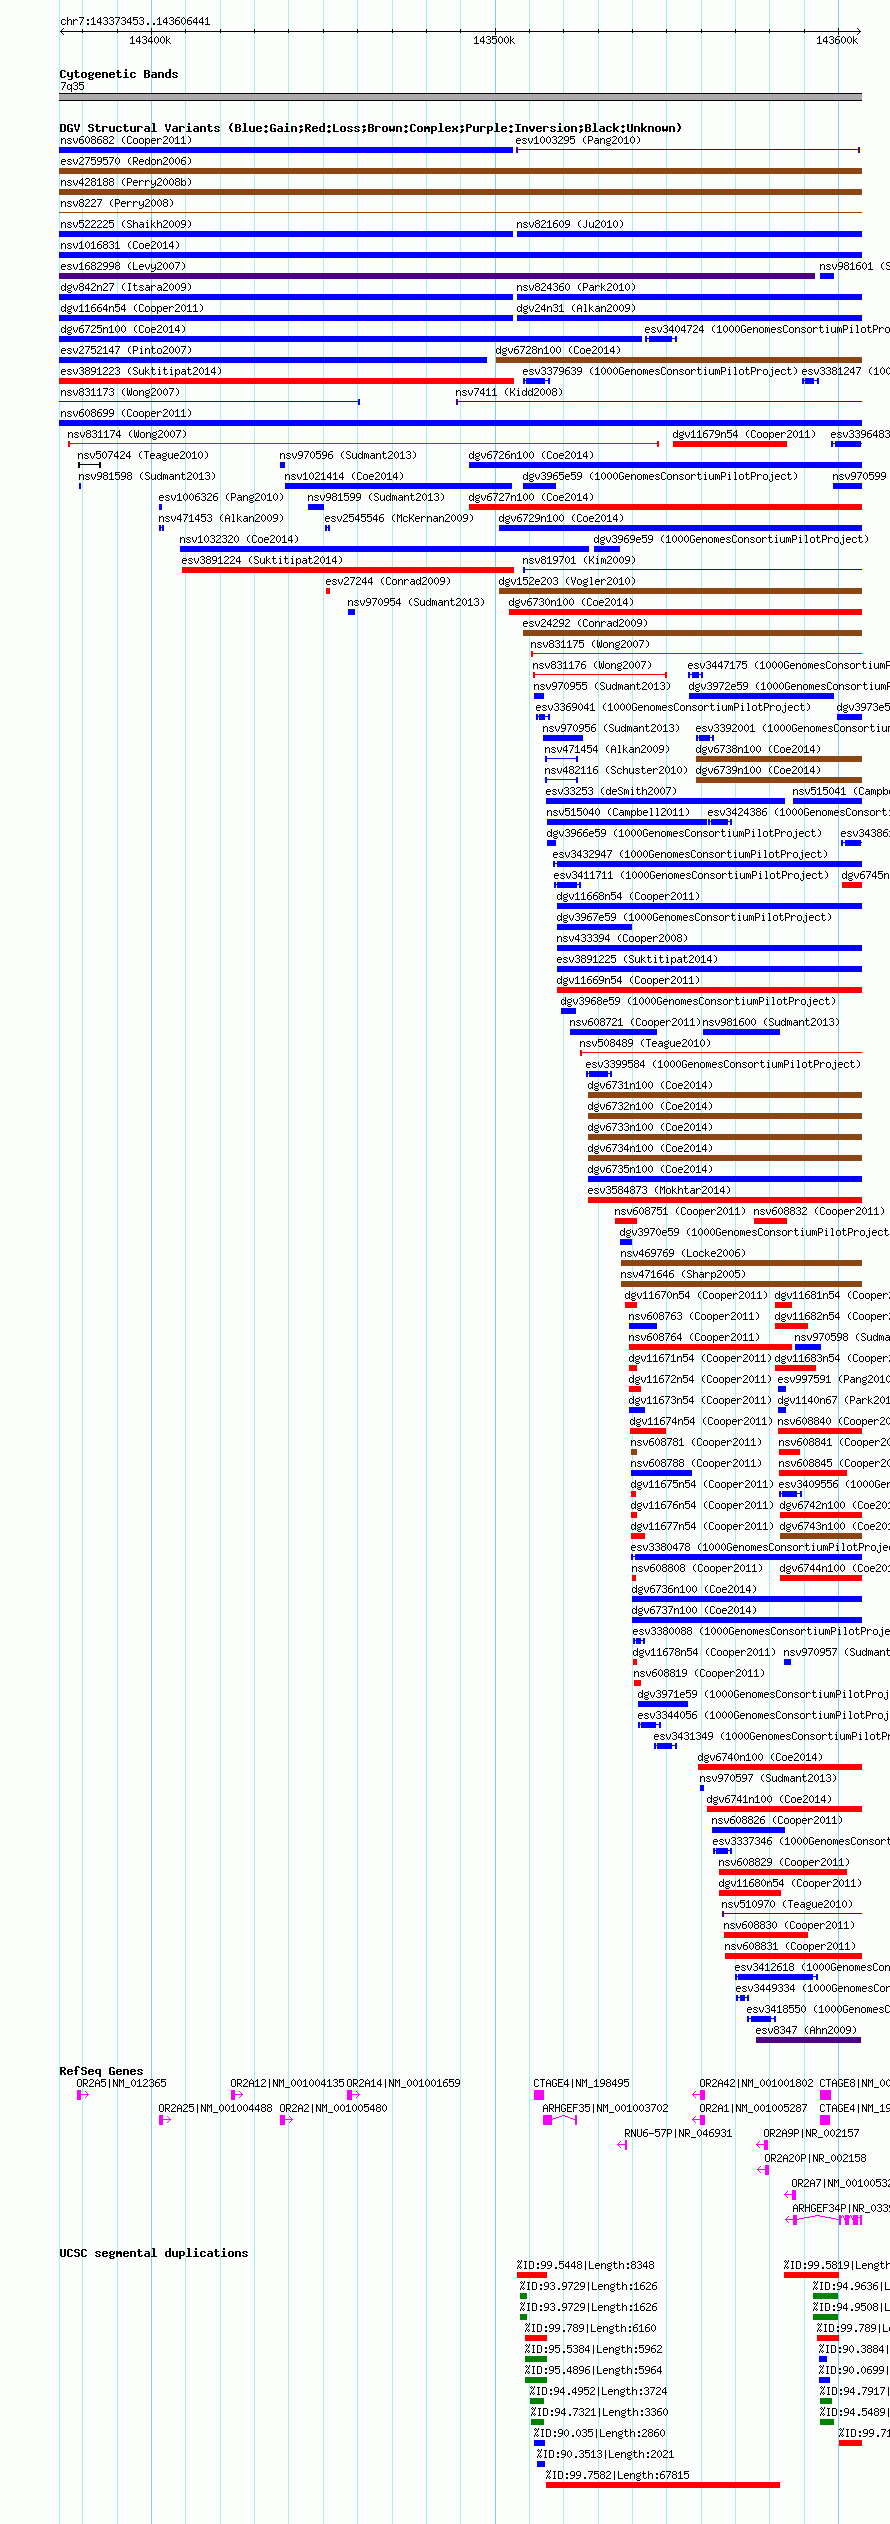Select gene RNU6-57P|NR_046931

click(x=678, y=2133)
